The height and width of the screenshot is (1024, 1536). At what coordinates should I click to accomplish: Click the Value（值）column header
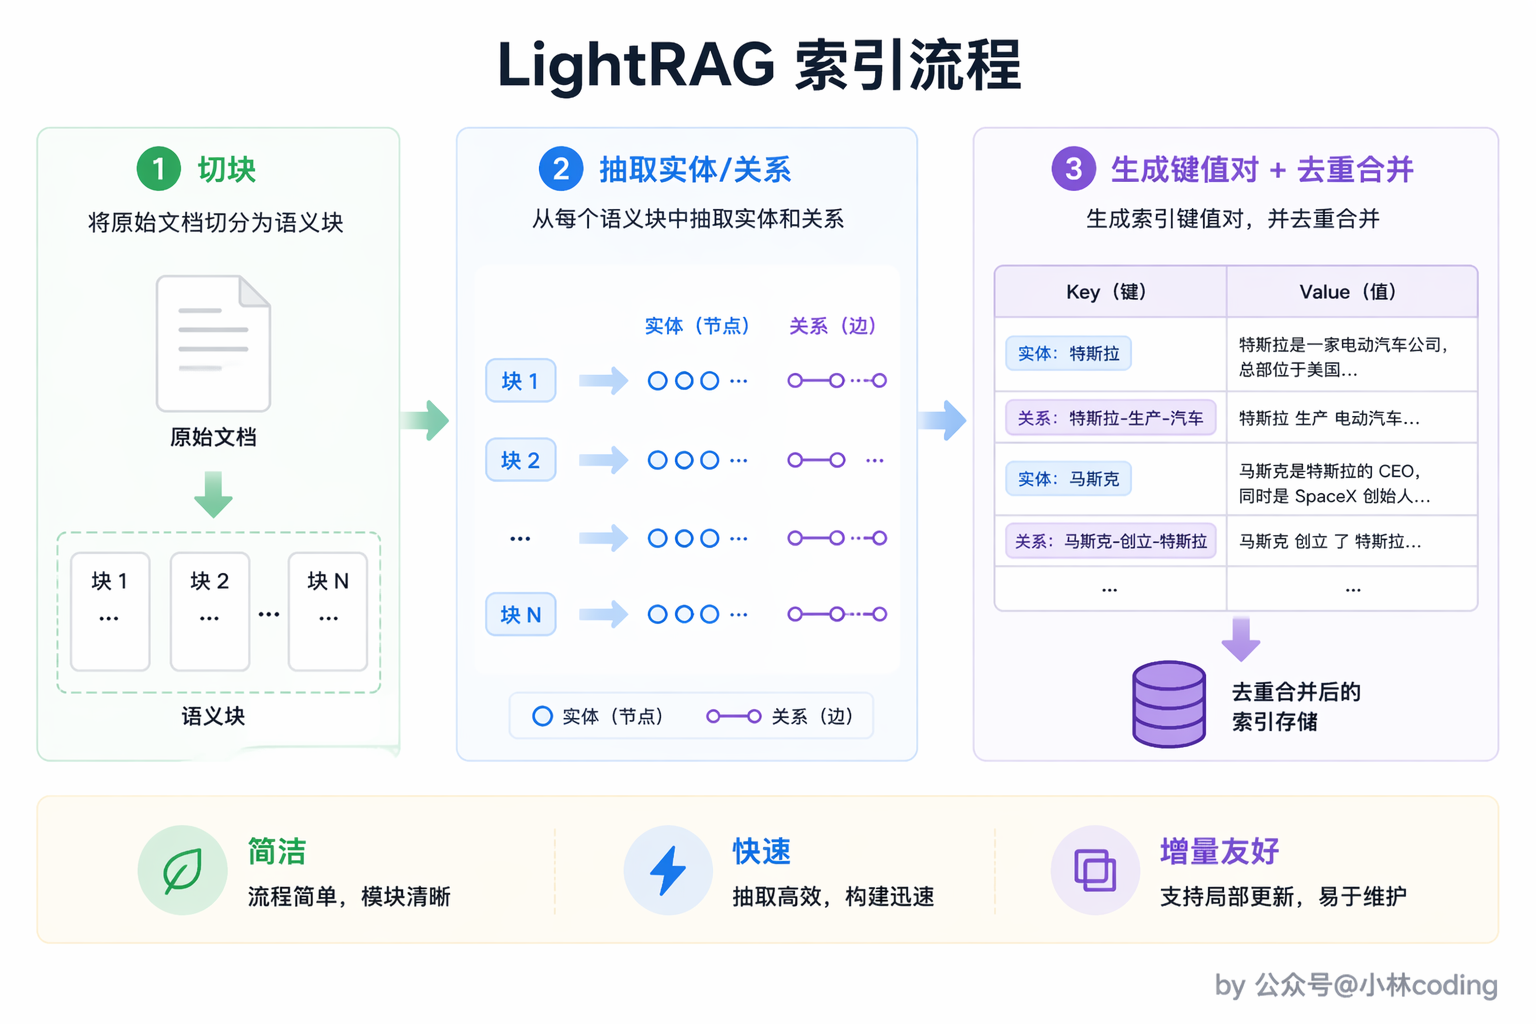click(x=1352, y=292)
